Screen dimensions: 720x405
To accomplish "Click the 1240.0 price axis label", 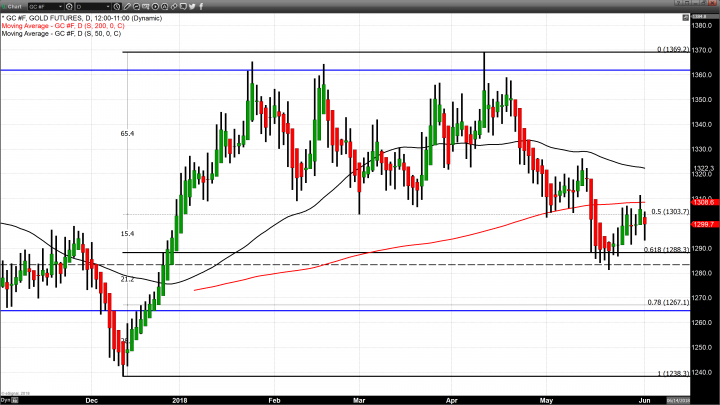I will pos(703,372).
